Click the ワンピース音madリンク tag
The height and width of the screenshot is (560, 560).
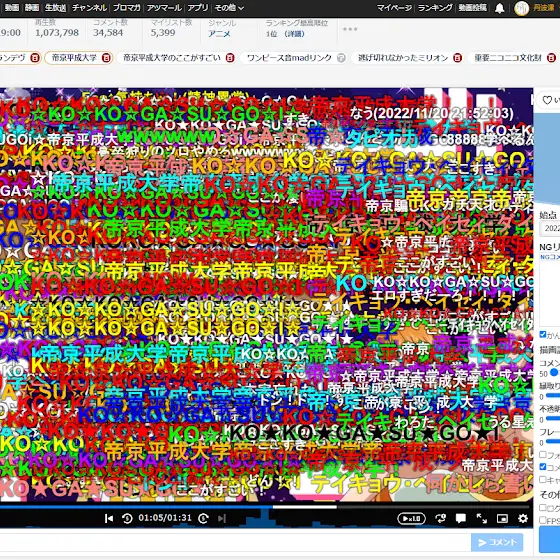[289, 58]
